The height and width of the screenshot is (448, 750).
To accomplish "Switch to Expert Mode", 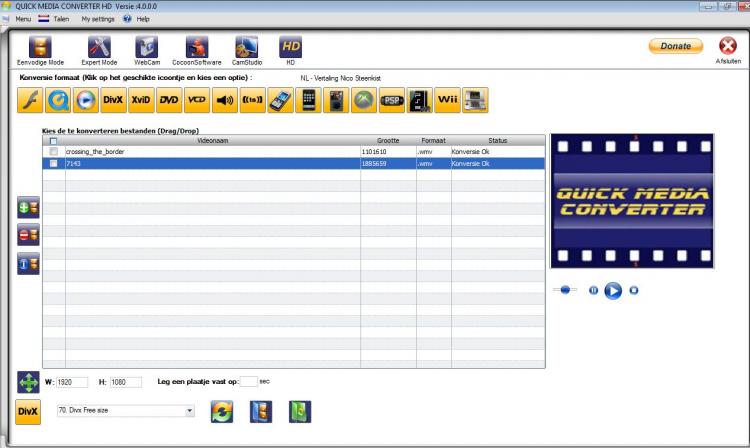I will click(x=98, y=50).
